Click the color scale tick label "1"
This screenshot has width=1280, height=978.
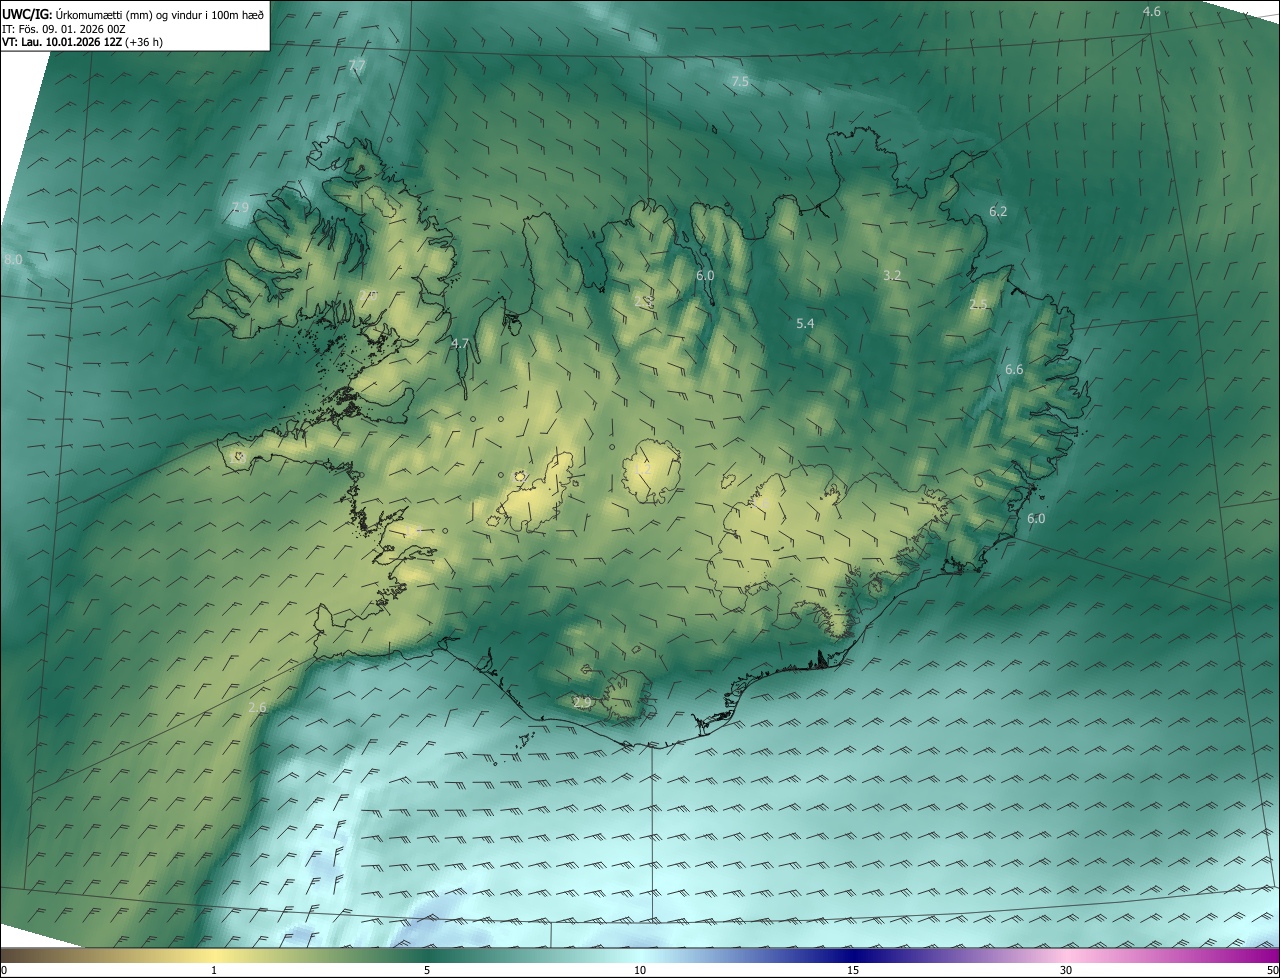pyautogui.click(x=214, y=970)
